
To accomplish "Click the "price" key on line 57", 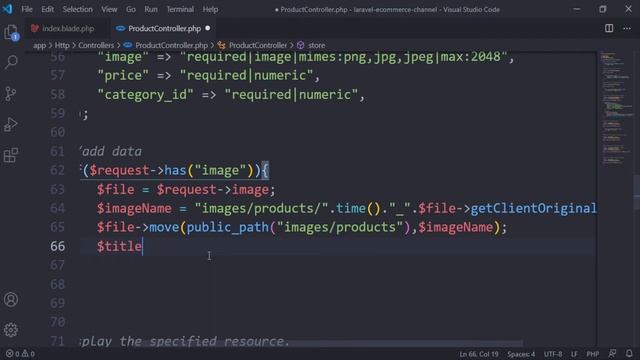I will click(x=122, y=75).
